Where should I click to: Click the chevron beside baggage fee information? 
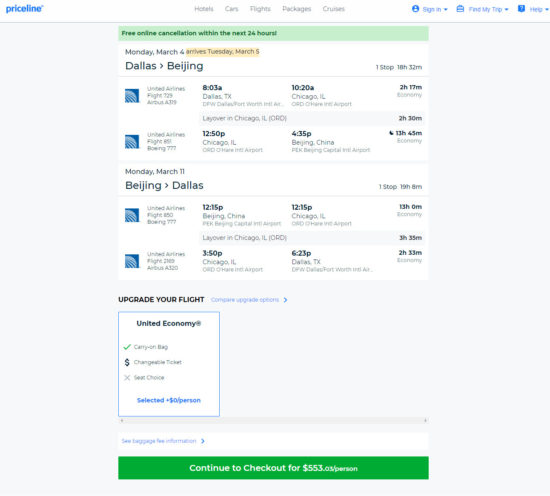tap(203, 441)
